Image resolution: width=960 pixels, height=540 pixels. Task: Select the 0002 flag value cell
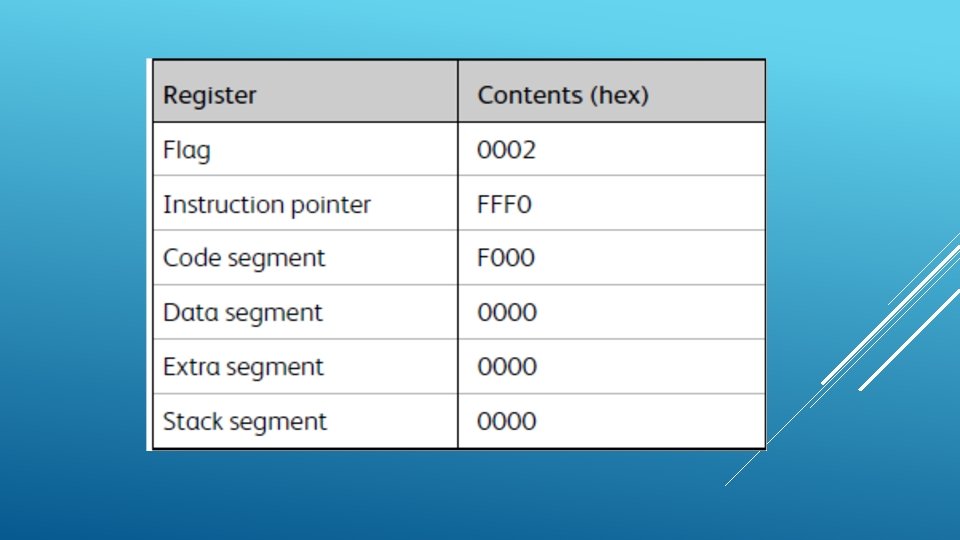pos(612,149)
